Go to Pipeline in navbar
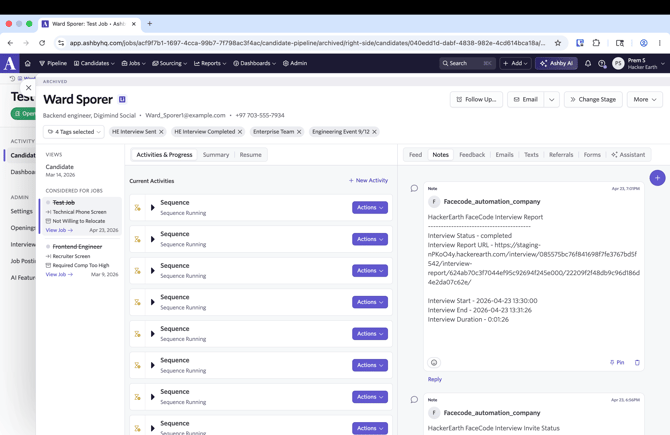 [x=53, y=63]
